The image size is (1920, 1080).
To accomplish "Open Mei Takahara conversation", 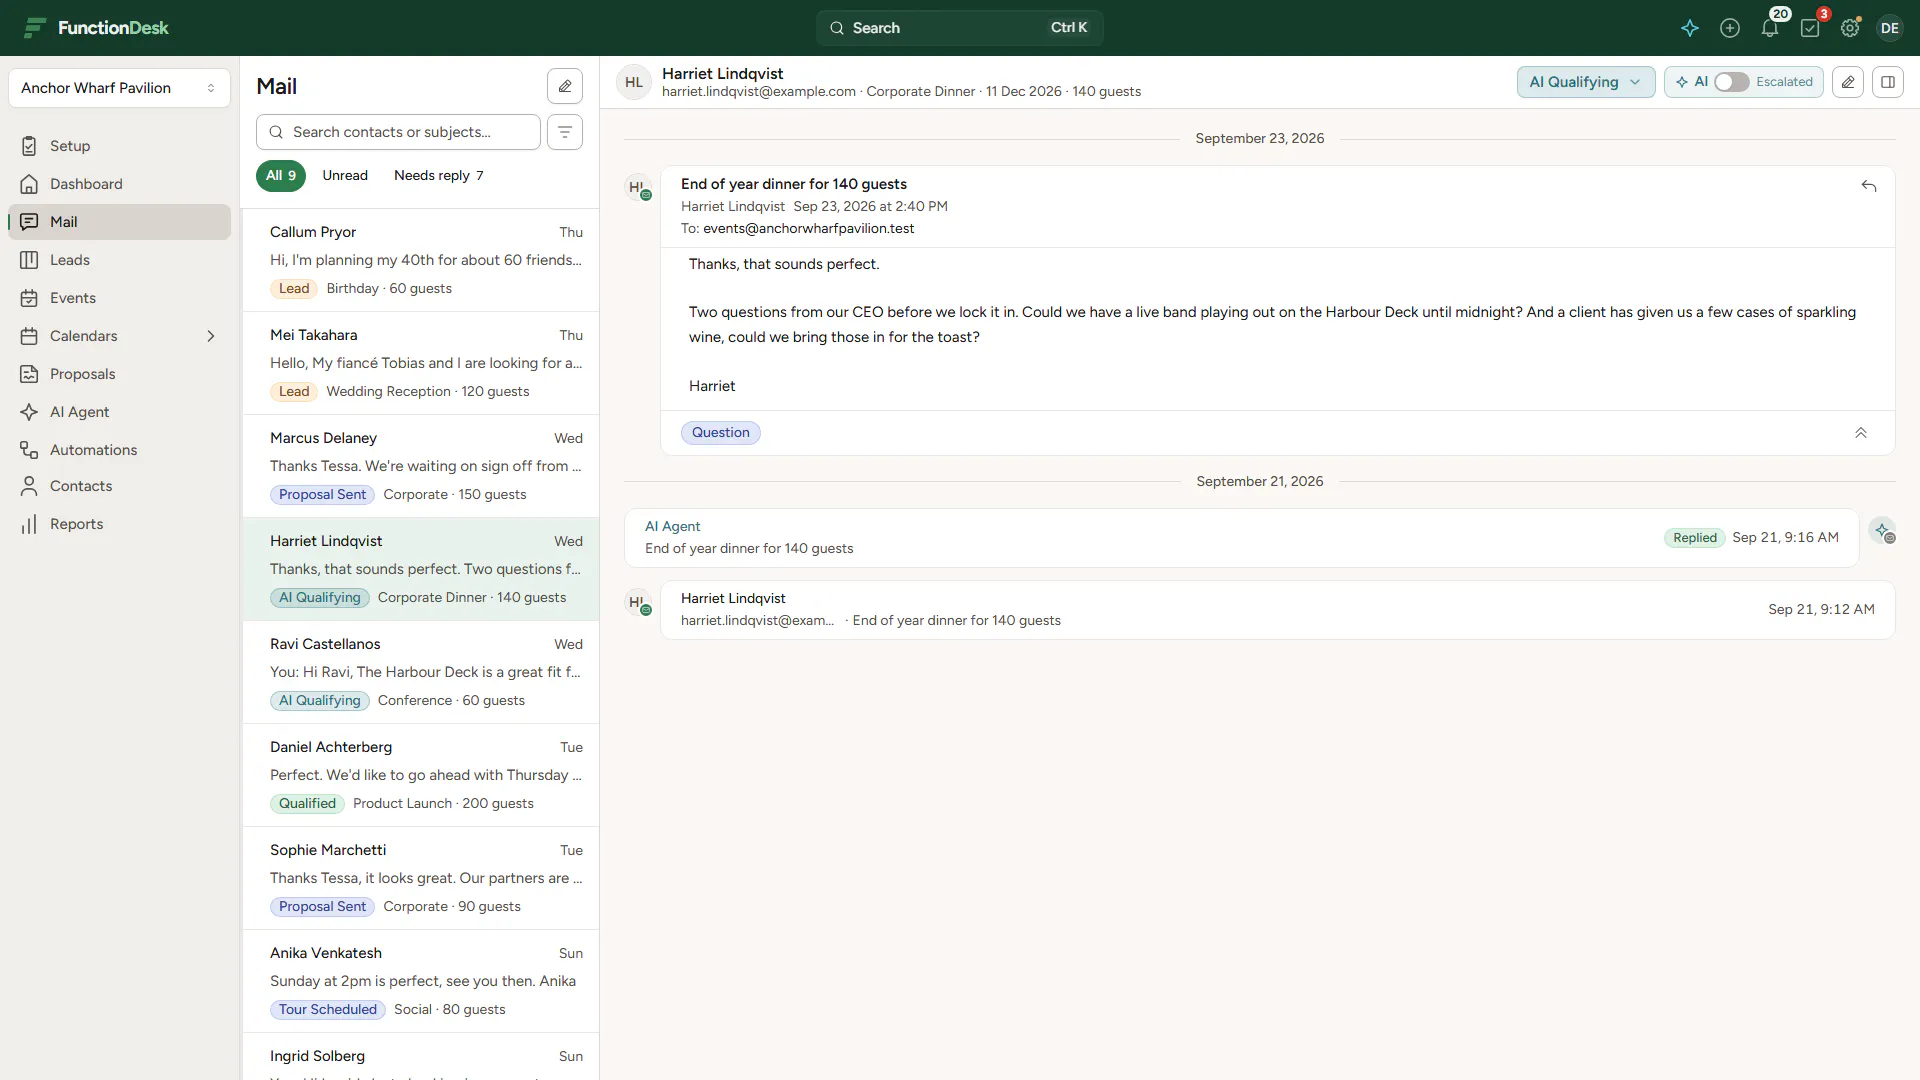I will 421,363.
